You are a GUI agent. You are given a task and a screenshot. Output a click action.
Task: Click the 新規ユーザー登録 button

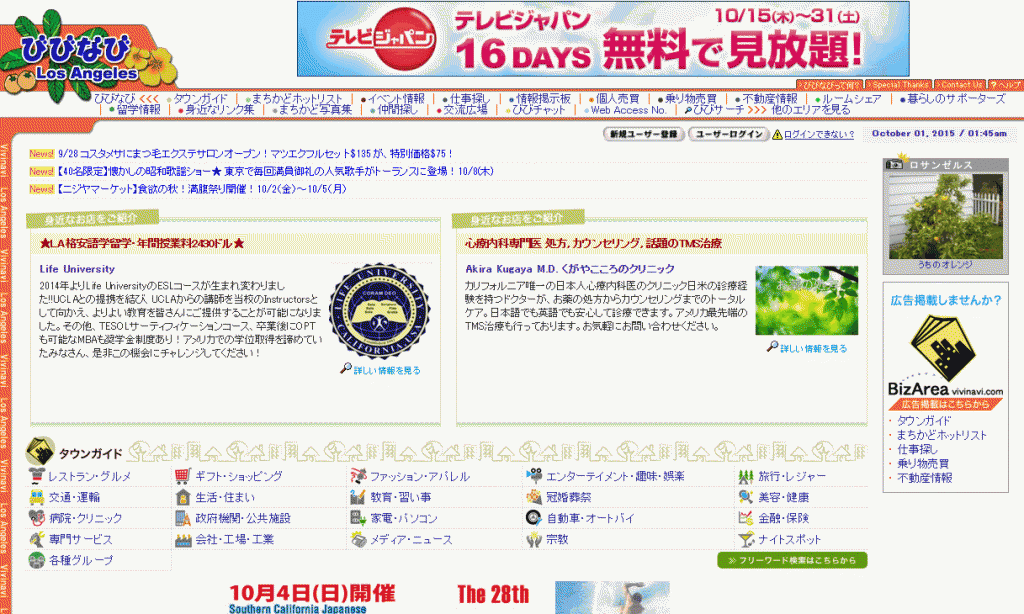pyautogui.click(x=643, y=135)
